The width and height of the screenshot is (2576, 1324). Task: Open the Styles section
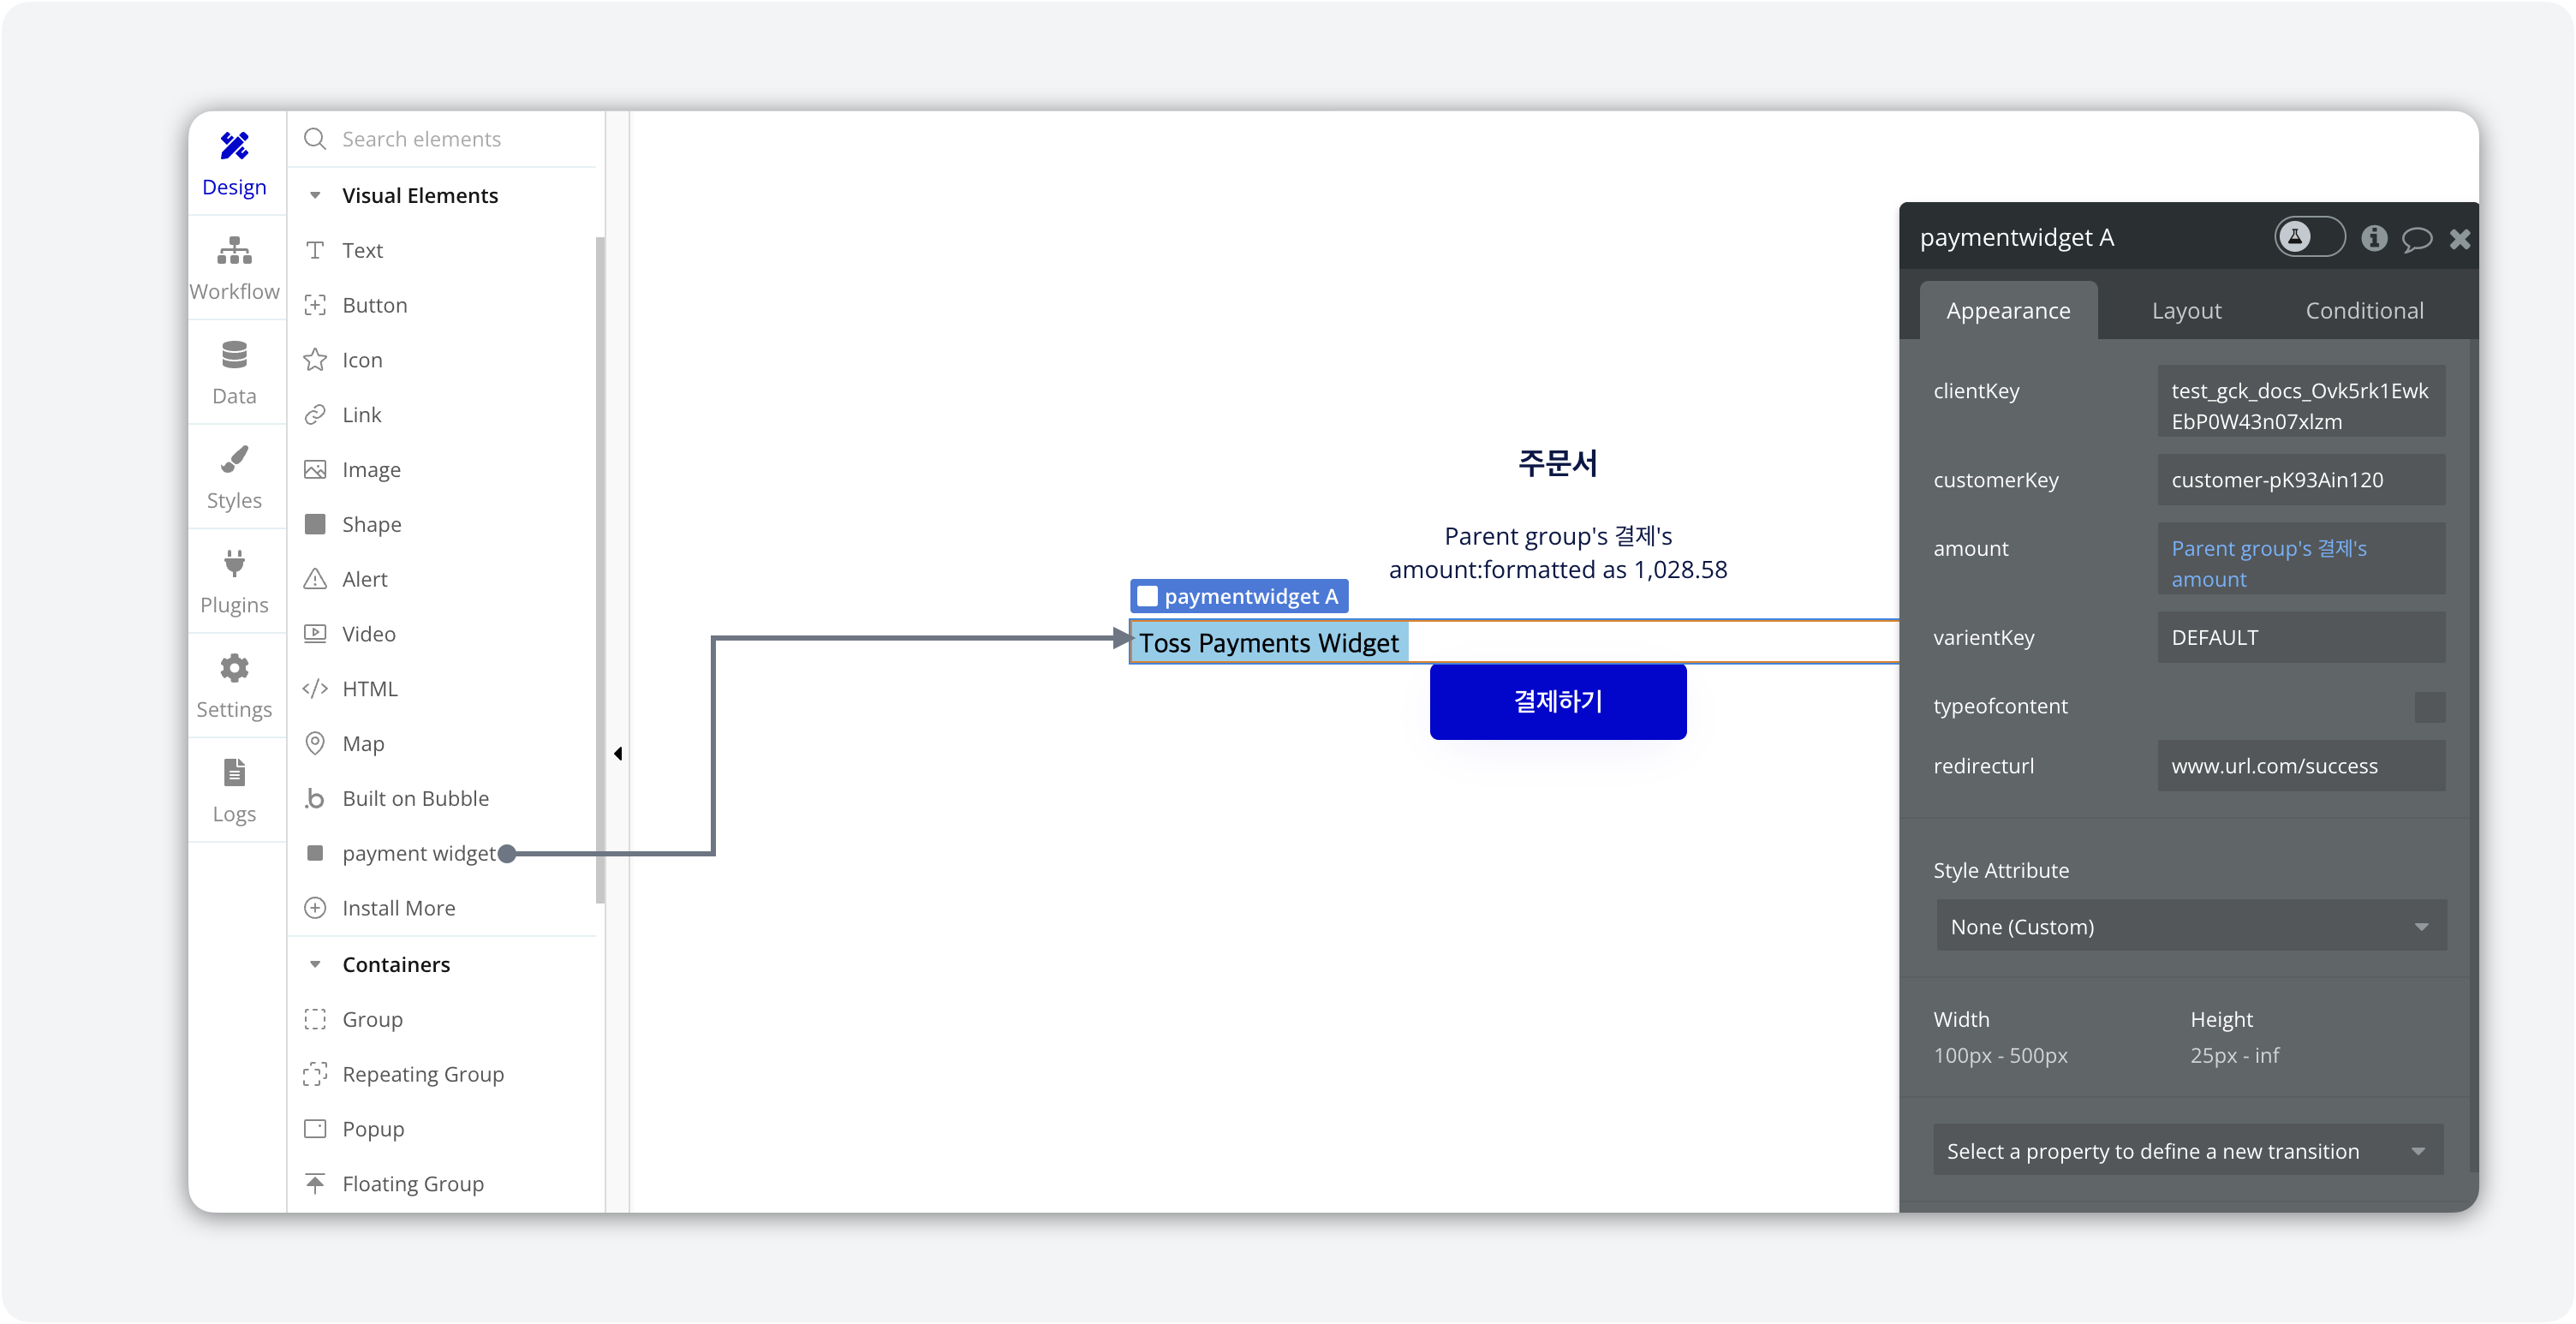(x=234, y=478)
